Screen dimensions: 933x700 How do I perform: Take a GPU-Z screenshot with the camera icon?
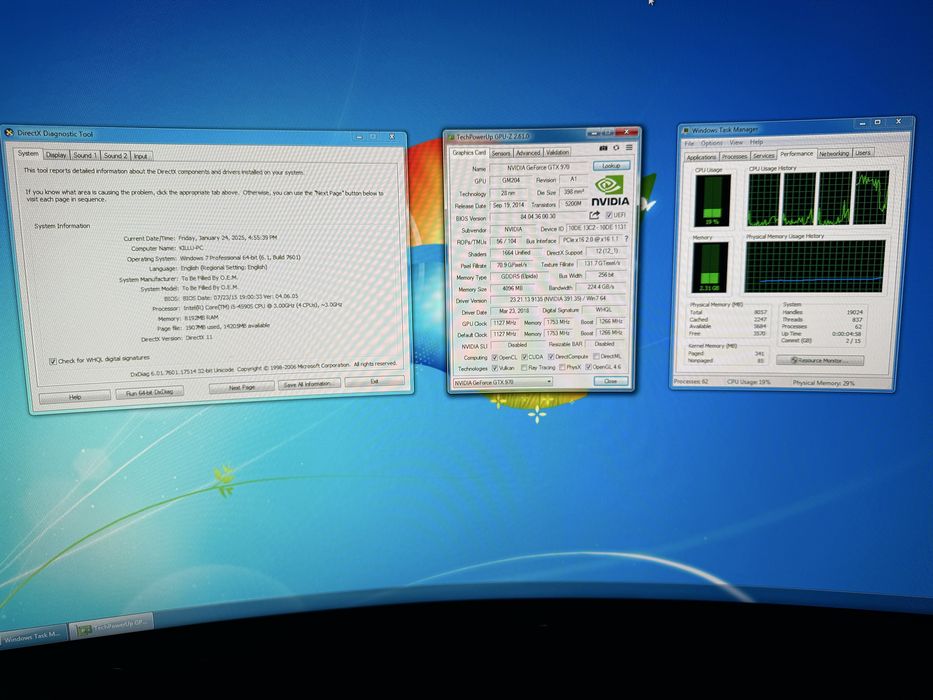coord(603,148)
